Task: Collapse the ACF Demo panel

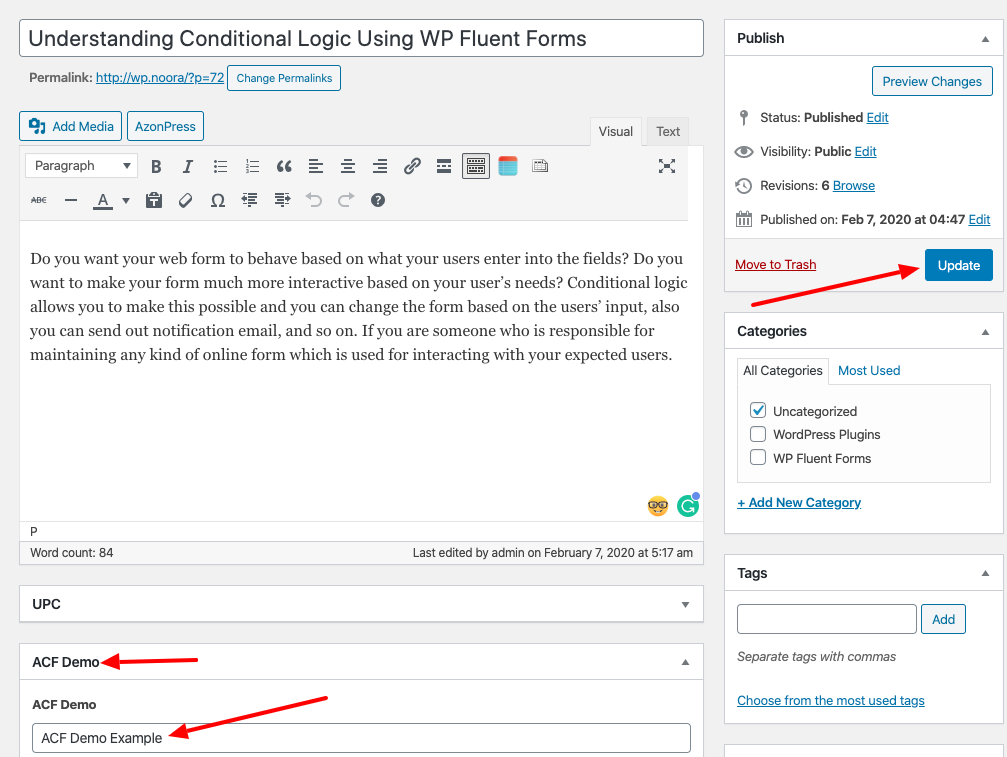Action: 685,662
